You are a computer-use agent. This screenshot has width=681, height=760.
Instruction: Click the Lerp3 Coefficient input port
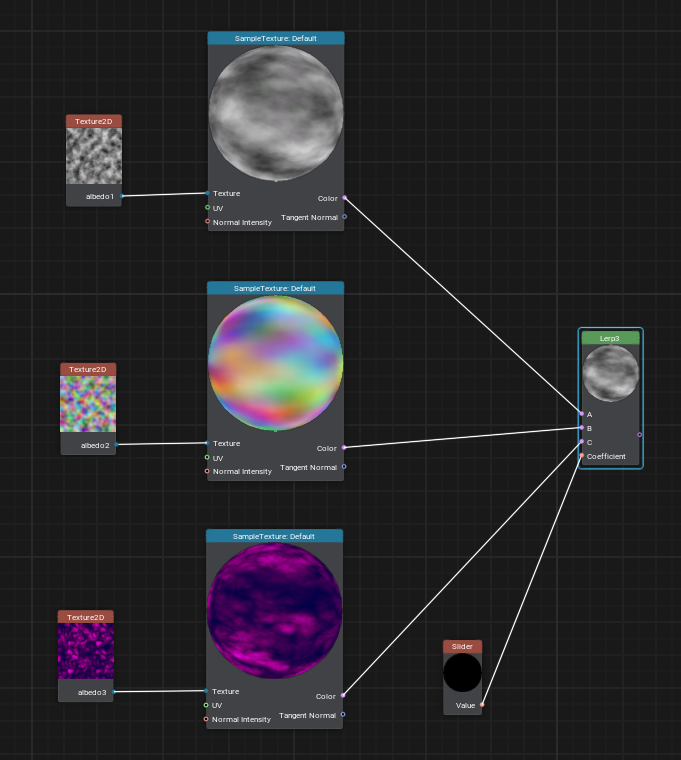click(x=581, y=456)
